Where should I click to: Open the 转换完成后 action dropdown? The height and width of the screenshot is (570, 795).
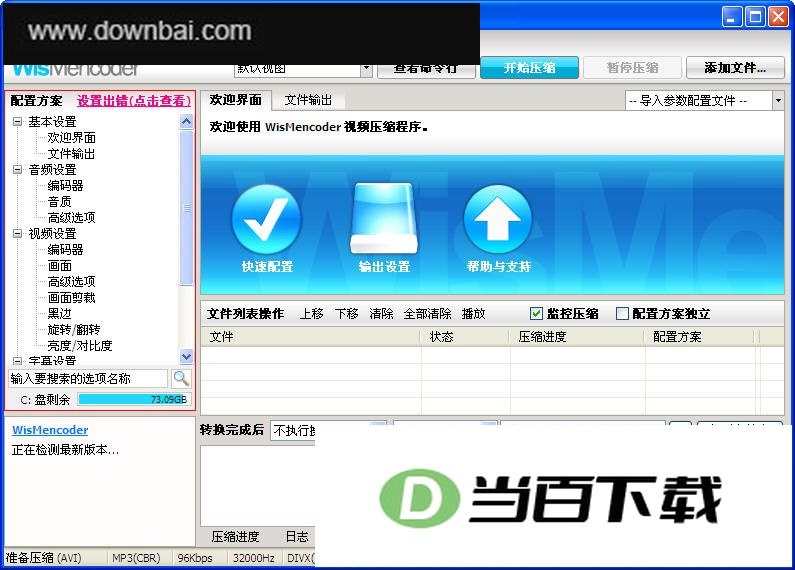point(328,431)
